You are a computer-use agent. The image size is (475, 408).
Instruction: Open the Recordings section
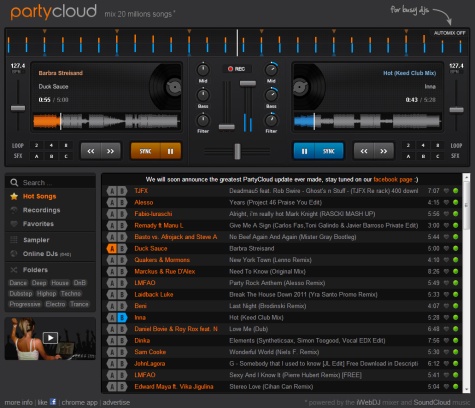41,210
